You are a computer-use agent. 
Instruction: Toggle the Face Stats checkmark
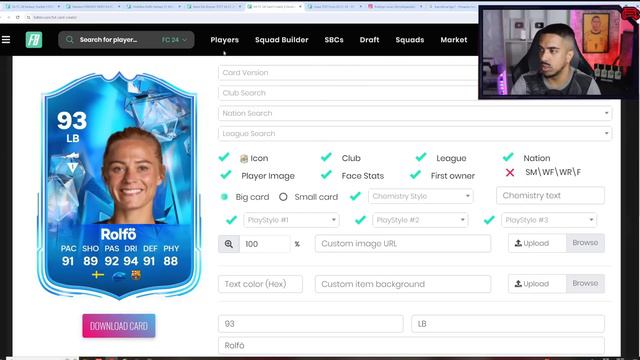click(x=326, y=175)
